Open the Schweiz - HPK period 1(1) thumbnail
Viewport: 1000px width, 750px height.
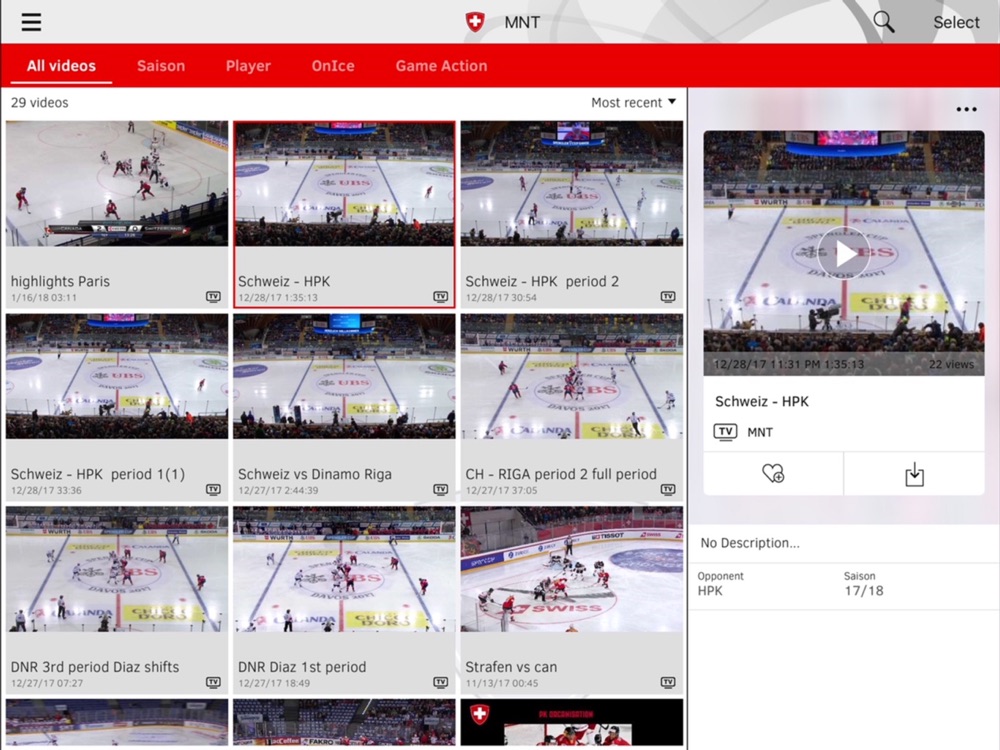tap(117, 376)
